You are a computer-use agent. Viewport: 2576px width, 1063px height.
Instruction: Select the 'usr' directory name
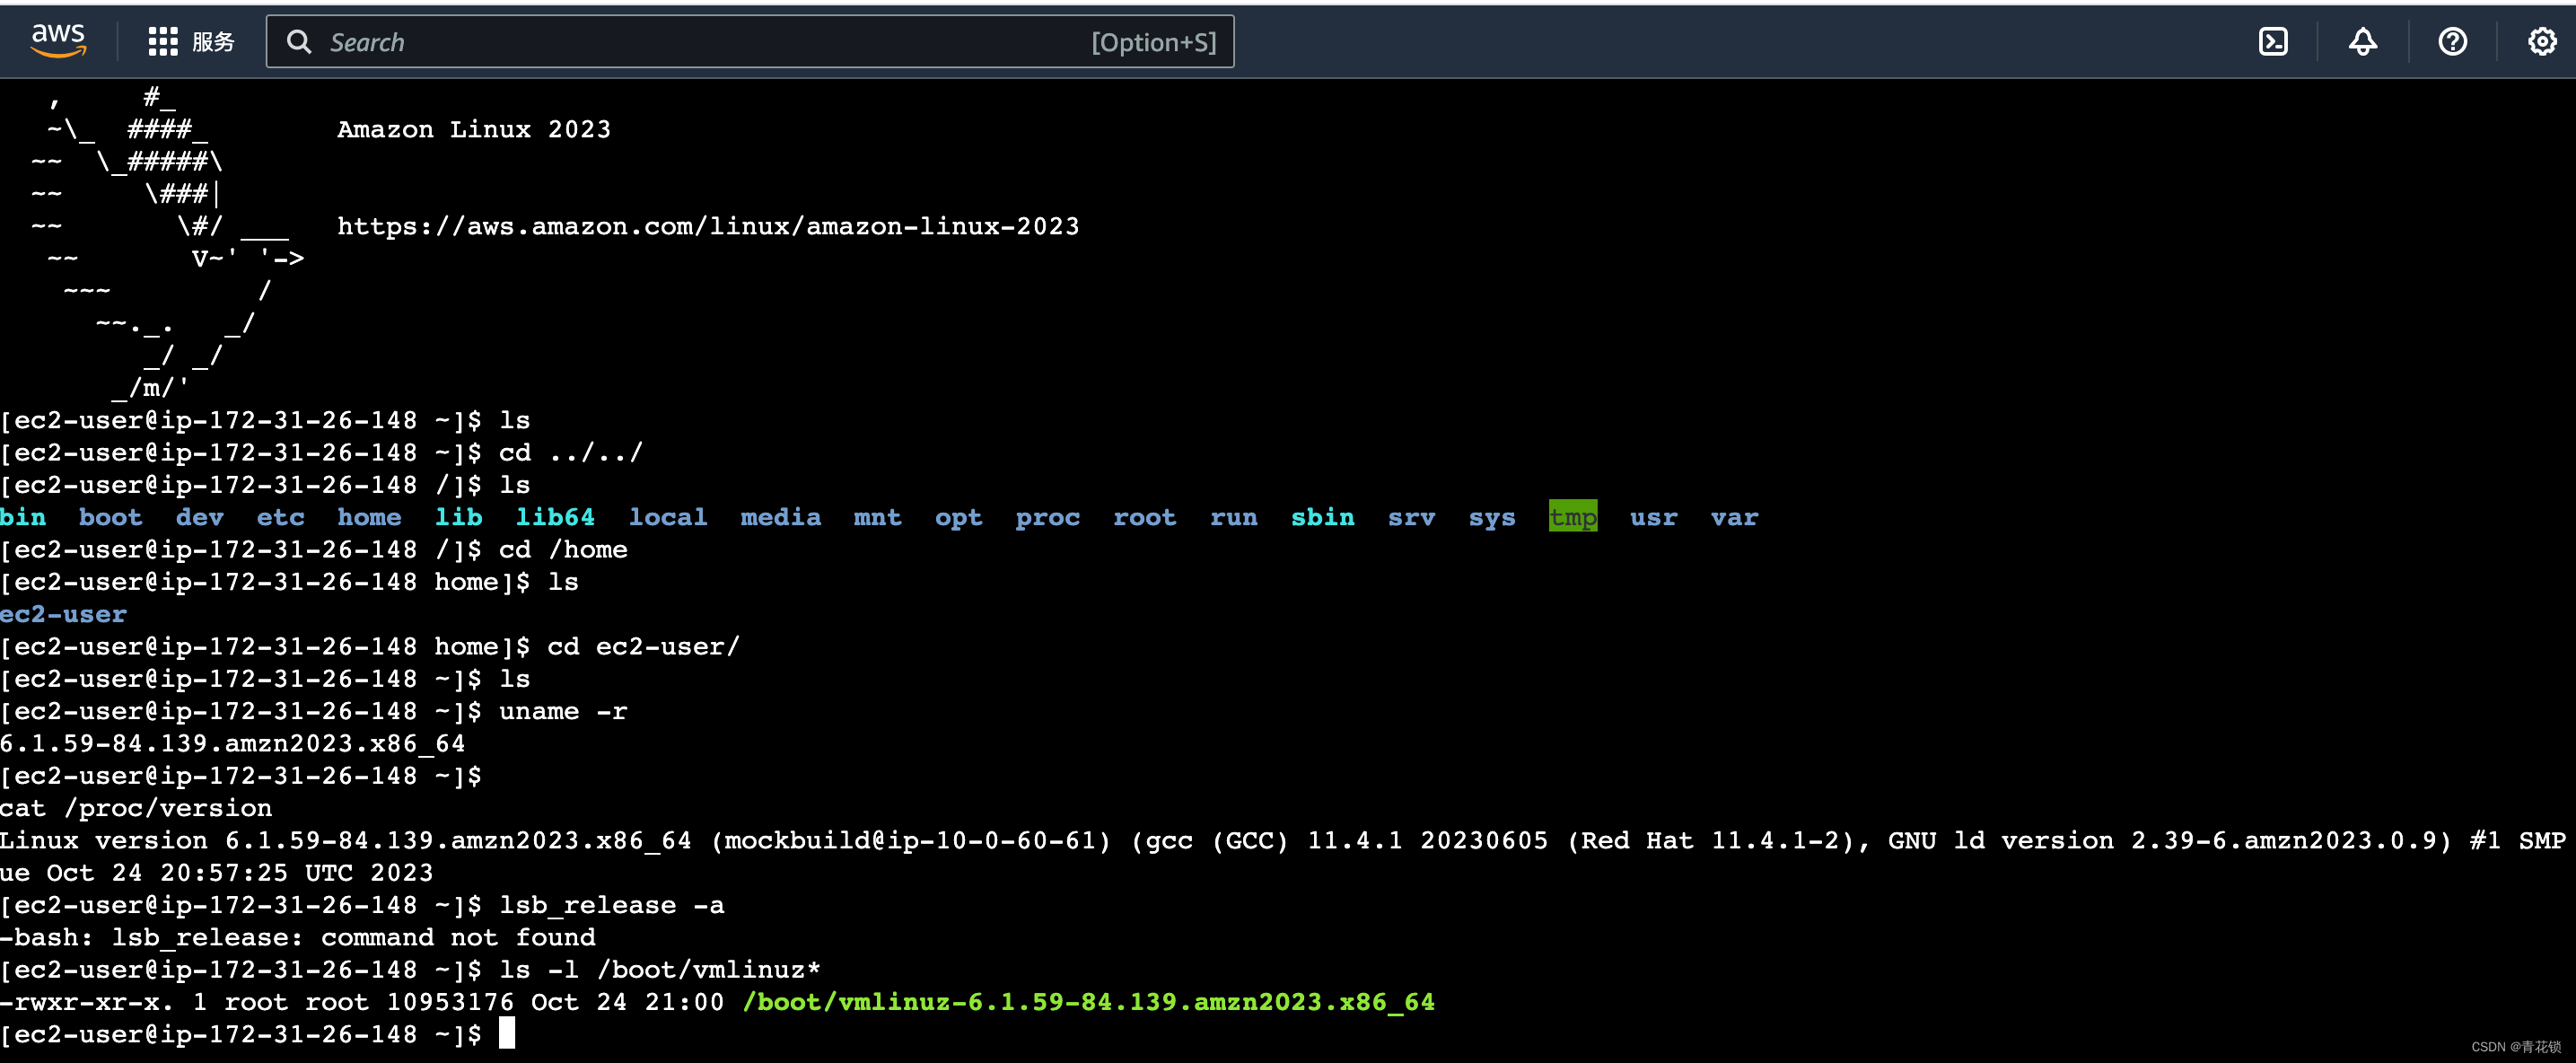tap(1654, 517)
